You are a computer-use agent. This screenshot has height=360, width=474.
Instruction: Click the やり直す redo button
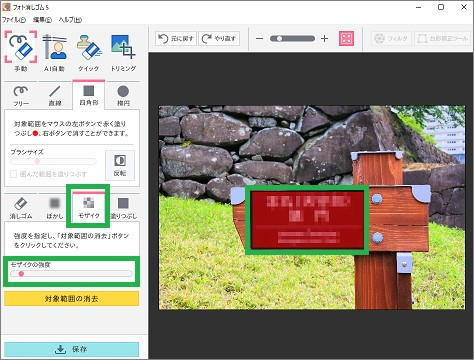[x=219, y=39]
